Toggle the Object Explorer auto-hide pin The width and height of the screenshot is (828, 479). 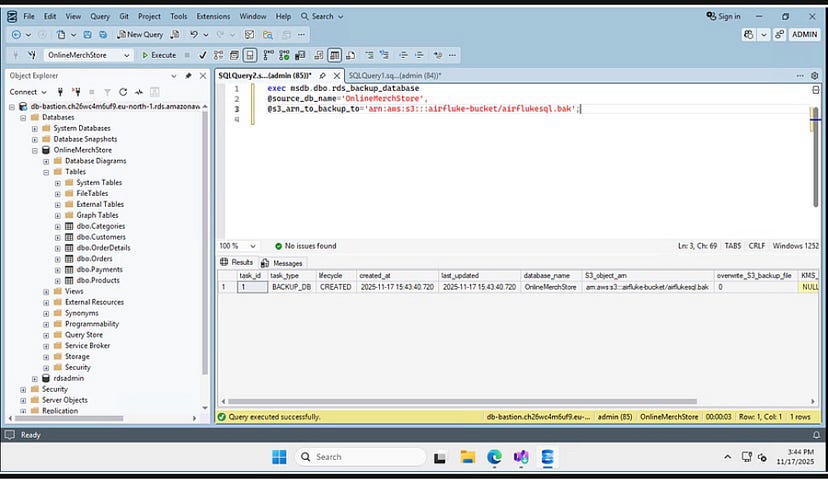(188, 76)
